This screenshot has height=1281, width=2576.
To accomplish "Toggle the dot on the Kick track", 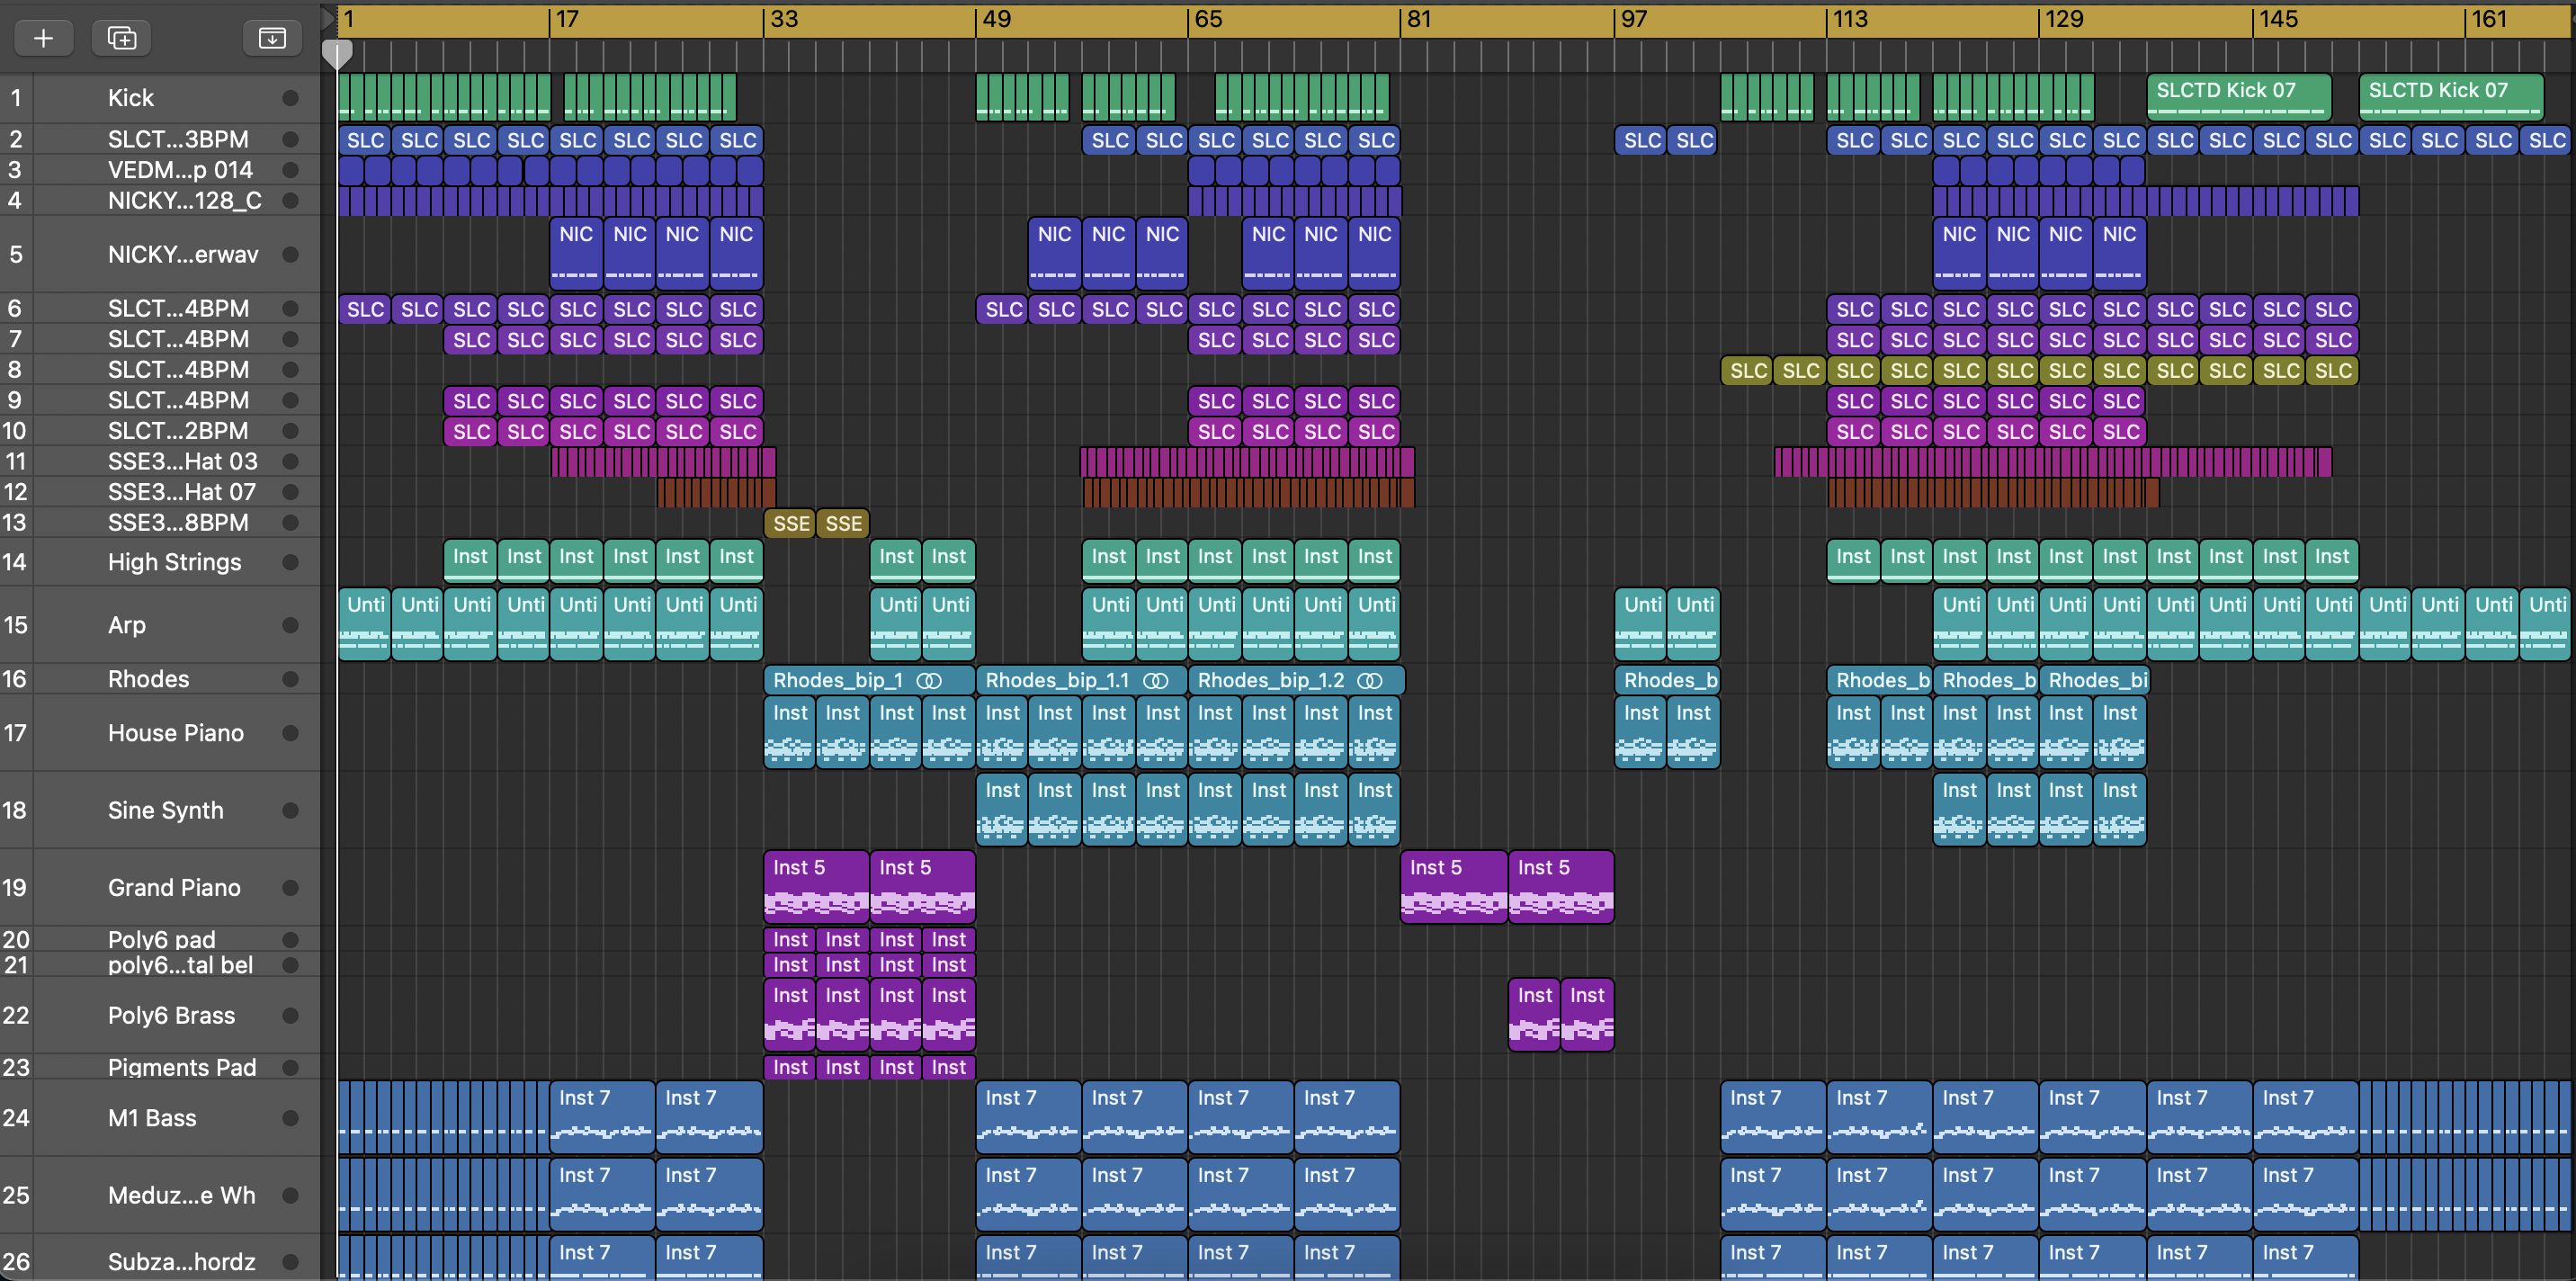I will [290, 98].
